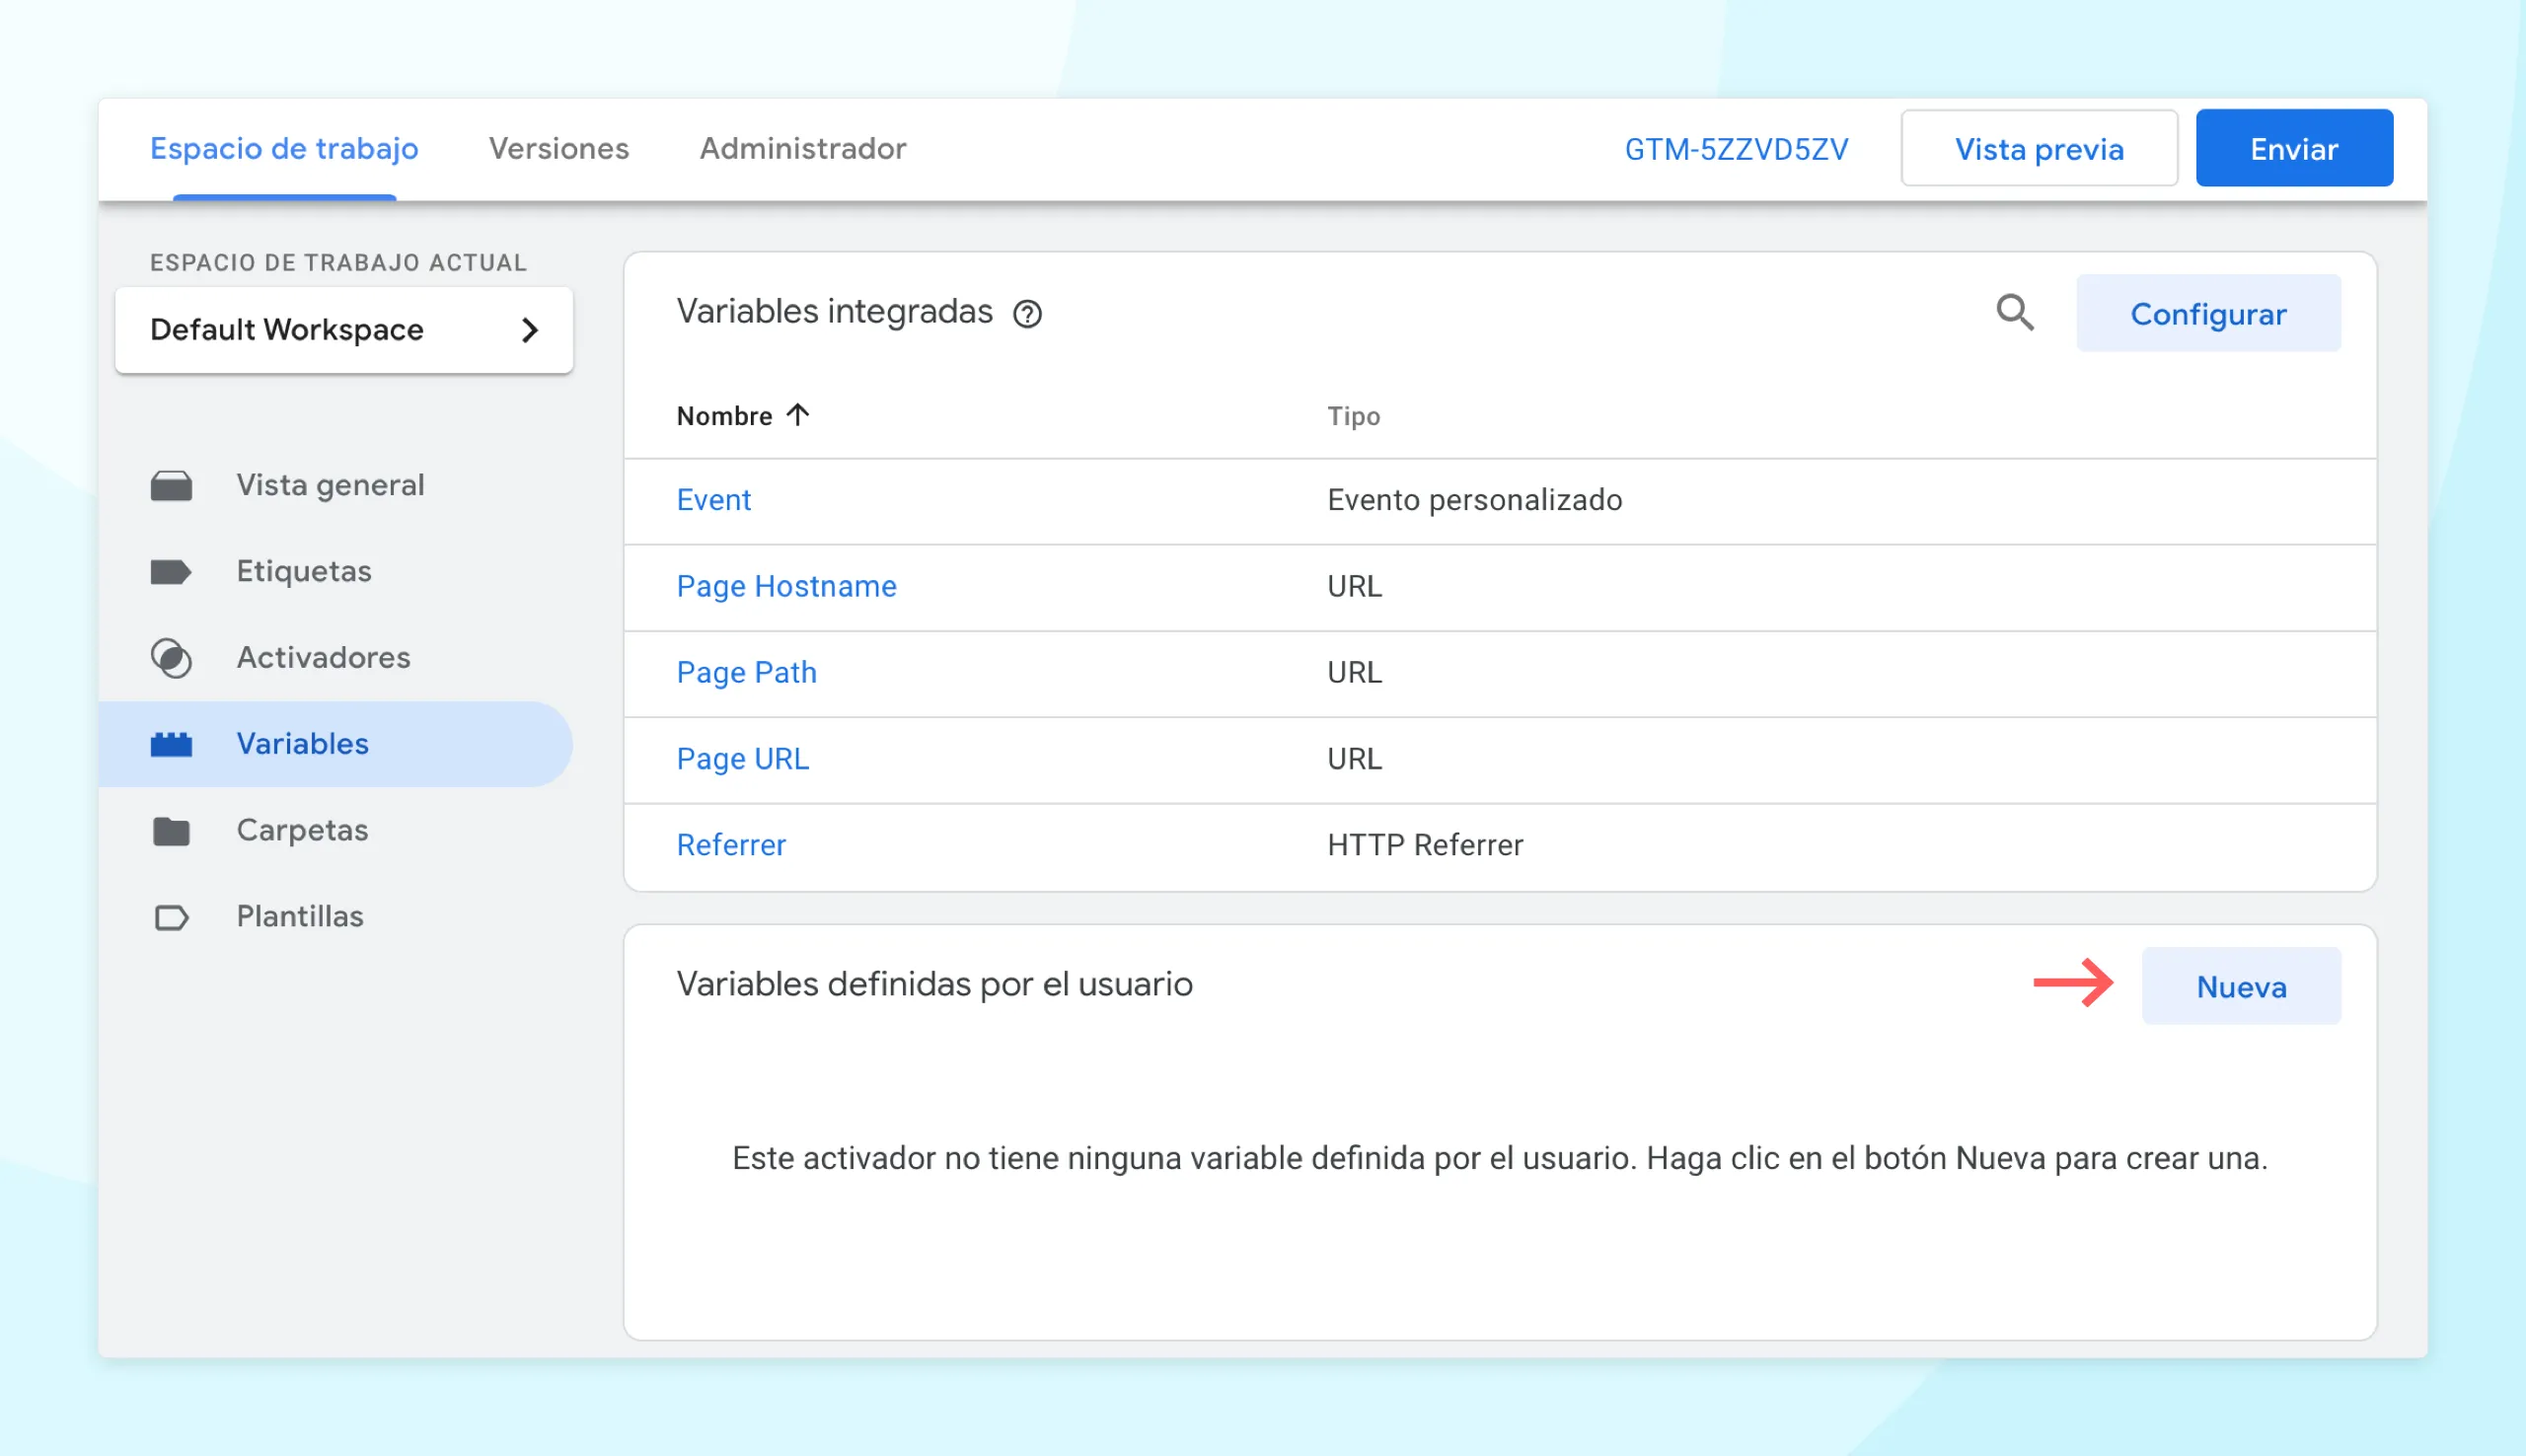2526x1456 pixels.
Task: Click the Enviar button to publish
Action: pos(2295,148)
